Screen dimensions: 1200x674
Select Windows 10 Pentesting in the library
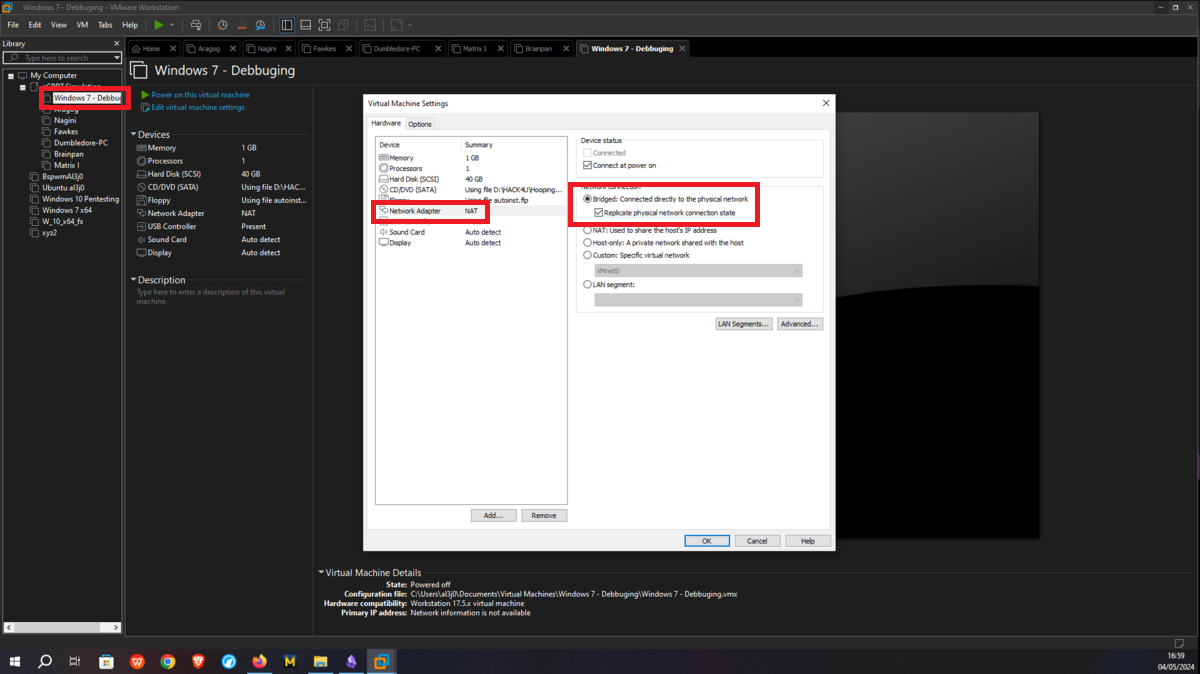[x=80, y=199]
